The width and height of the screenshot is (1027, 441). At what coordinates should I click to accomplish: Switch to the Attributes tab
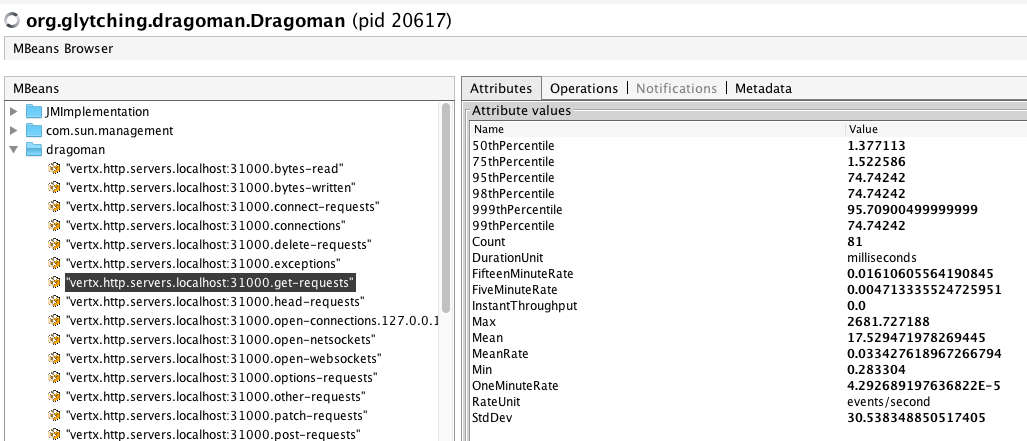point(501,88)
